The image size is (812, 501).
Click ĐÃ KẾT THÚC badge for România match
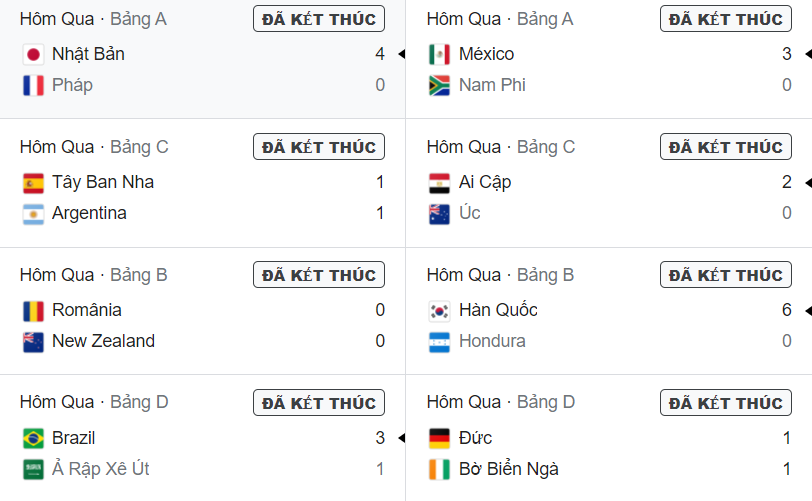319,275
